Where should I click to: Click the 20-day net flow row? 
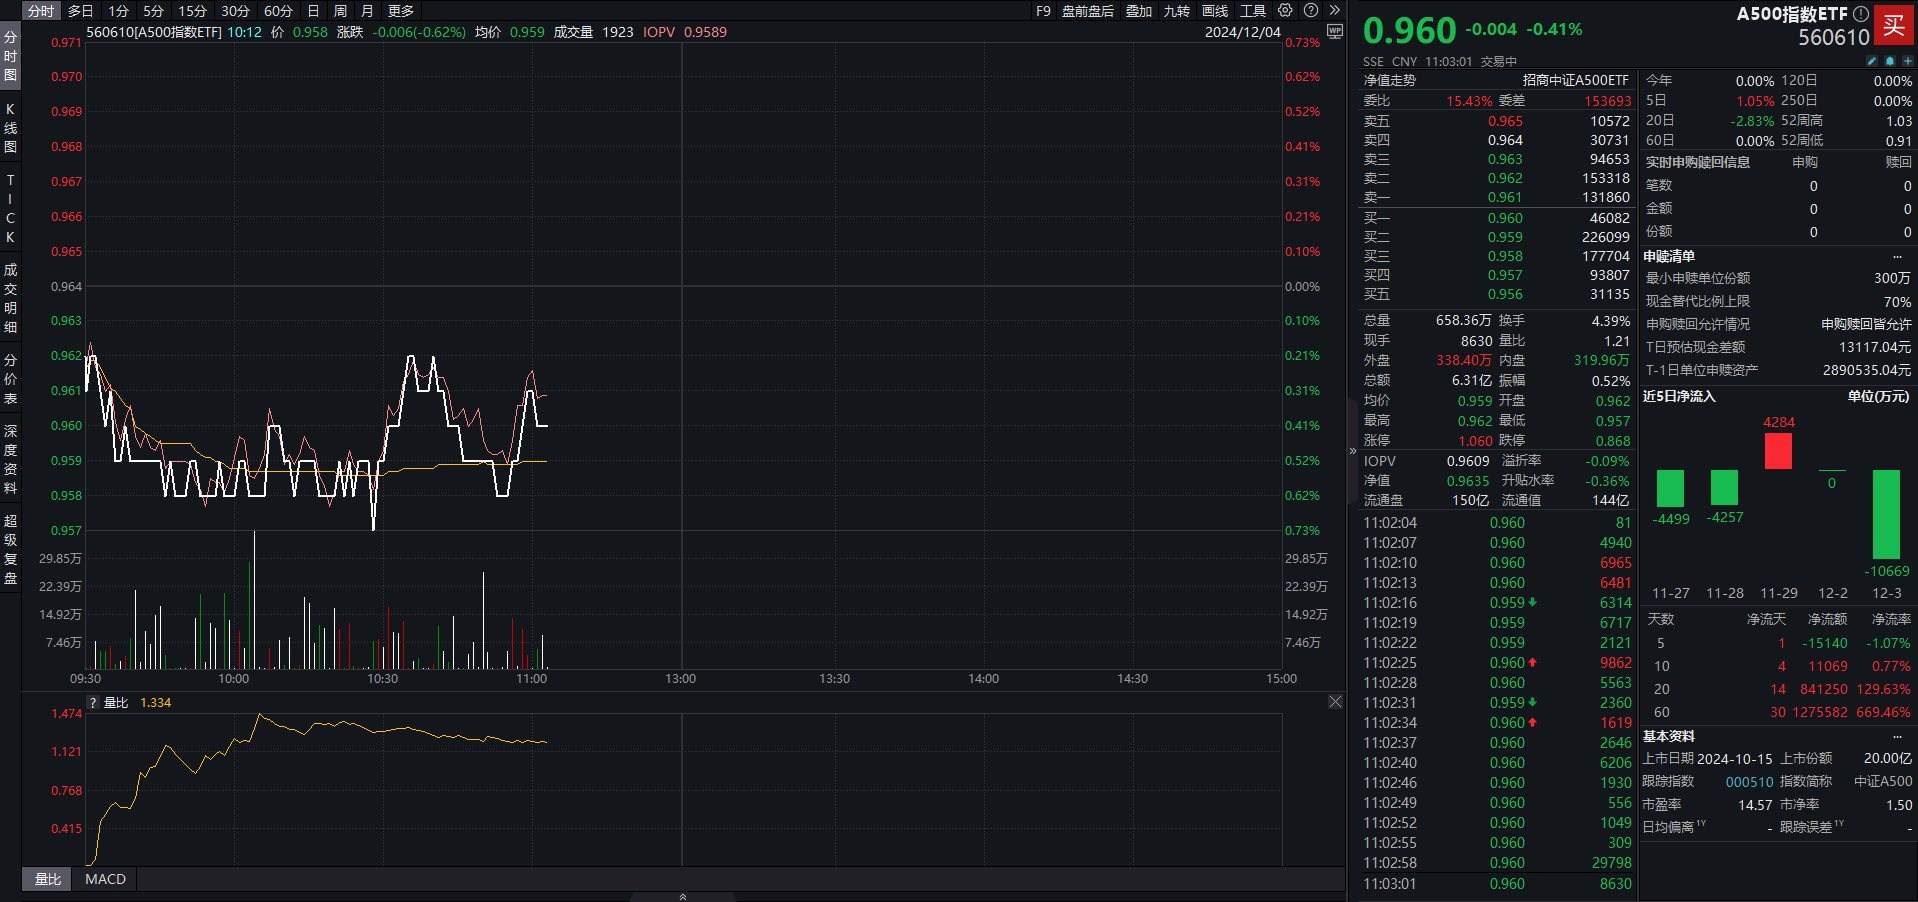[1778, 689]
